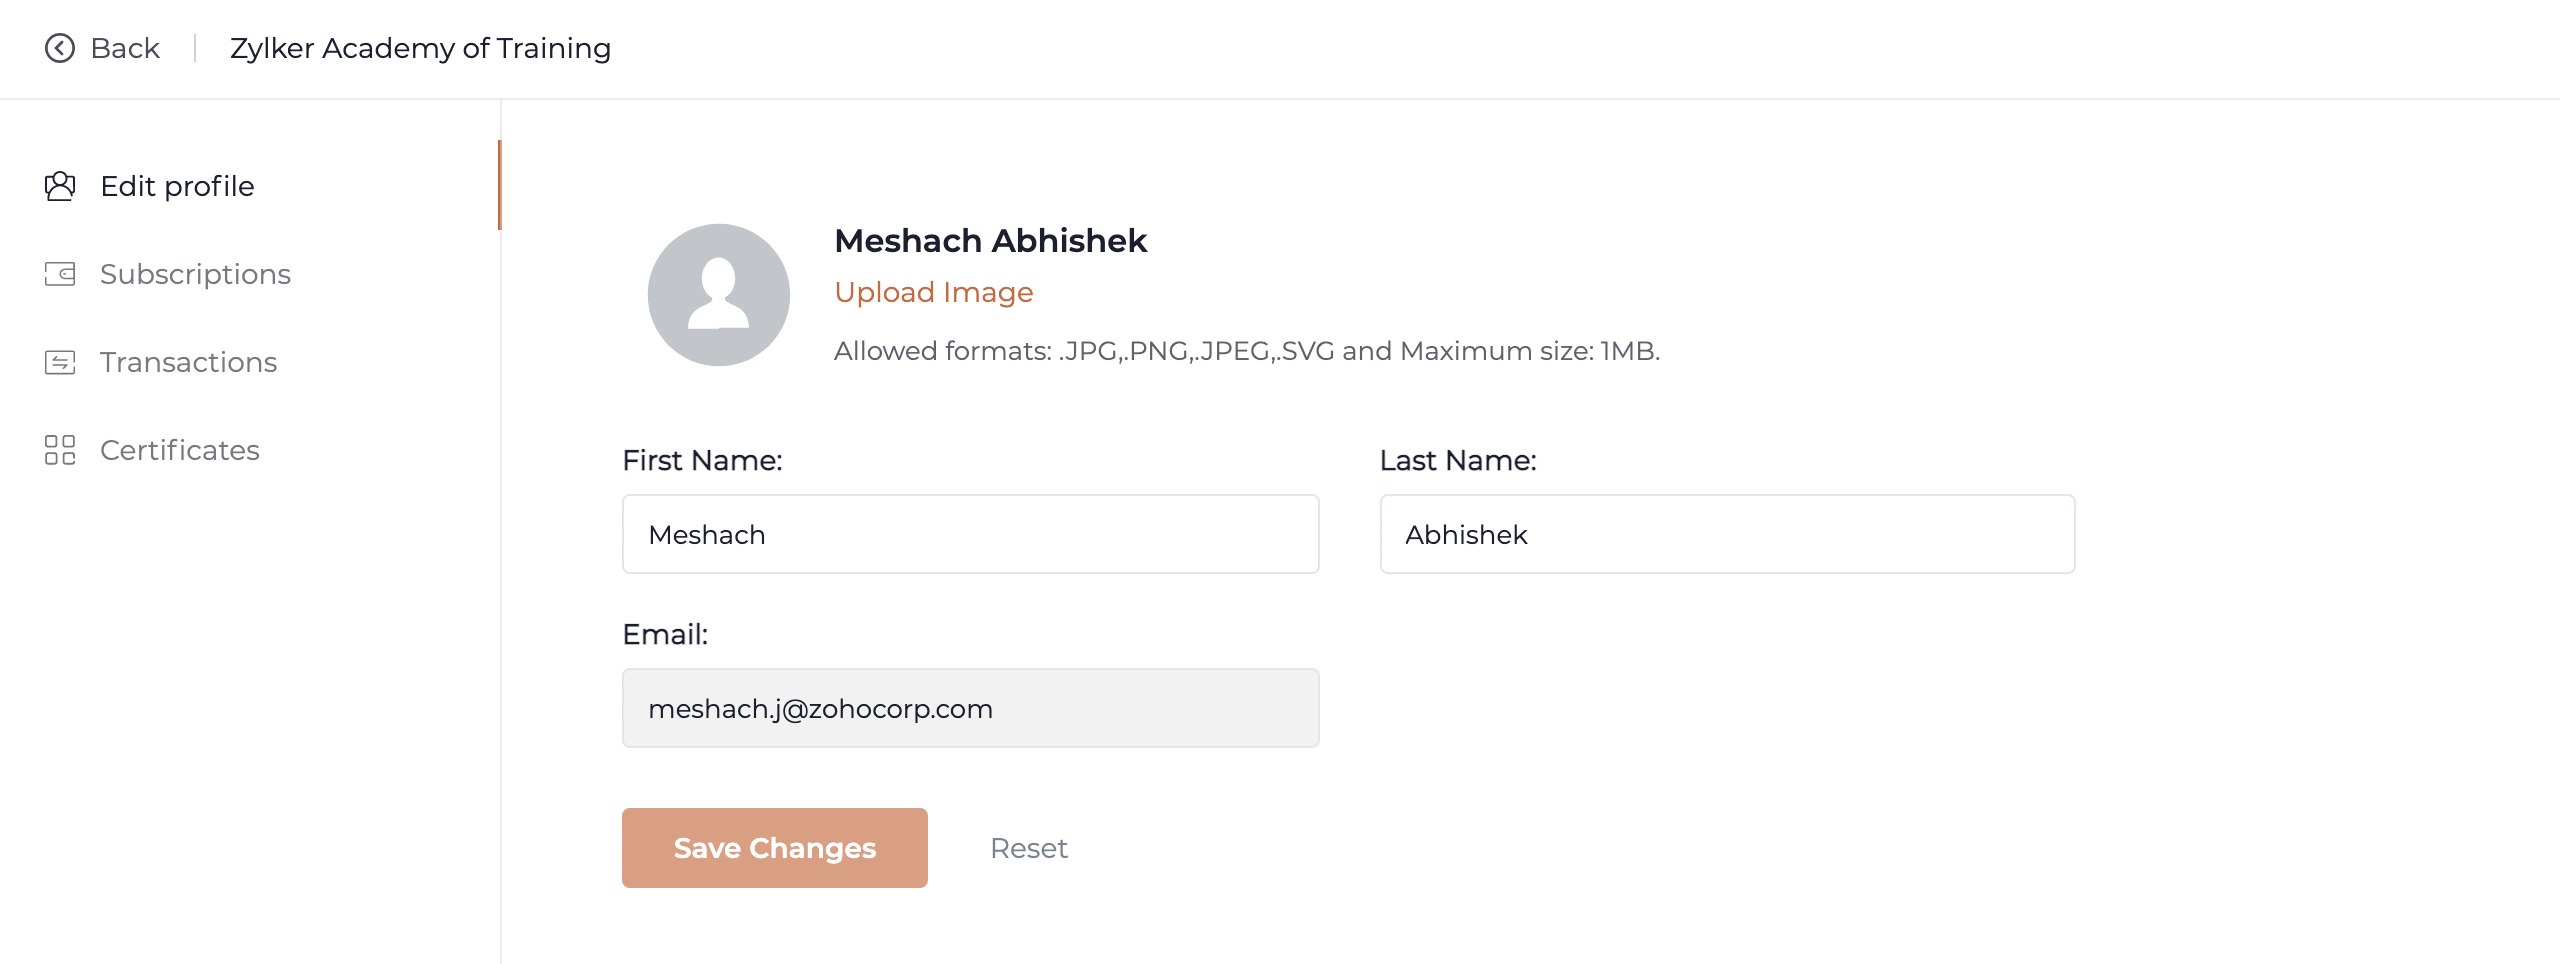This screenshot has width=2560, height=964.
Task: Focus the First Name field with Meshach
Action: (971, 534)
